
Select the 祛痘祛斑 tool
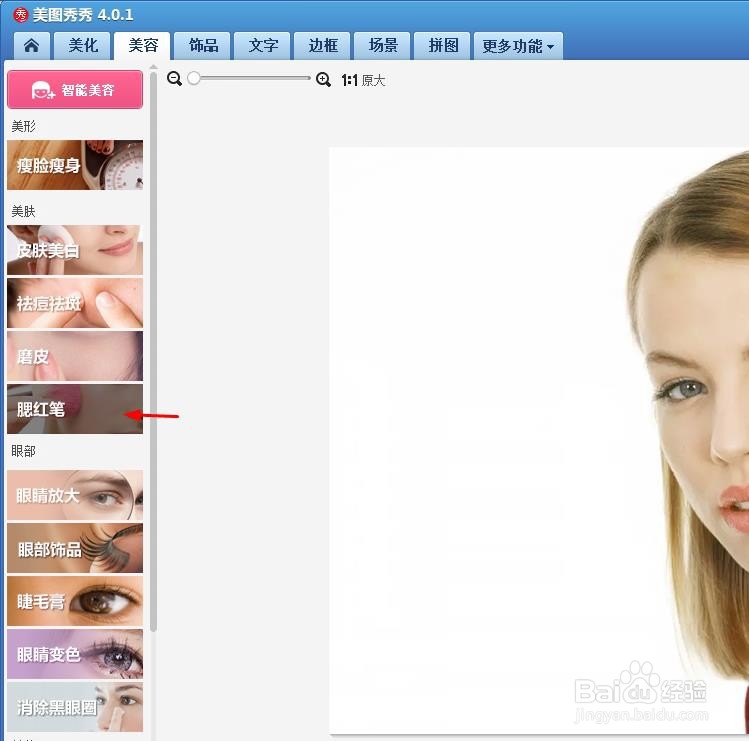tap(75, 303)
